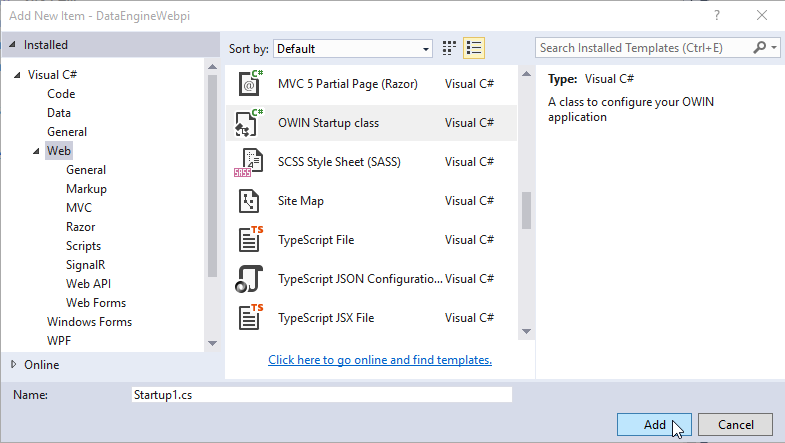This screenshot has width=785, height=443.
Task: Choose the SCSS Style Sheet icon
Action: coord(249,162)
